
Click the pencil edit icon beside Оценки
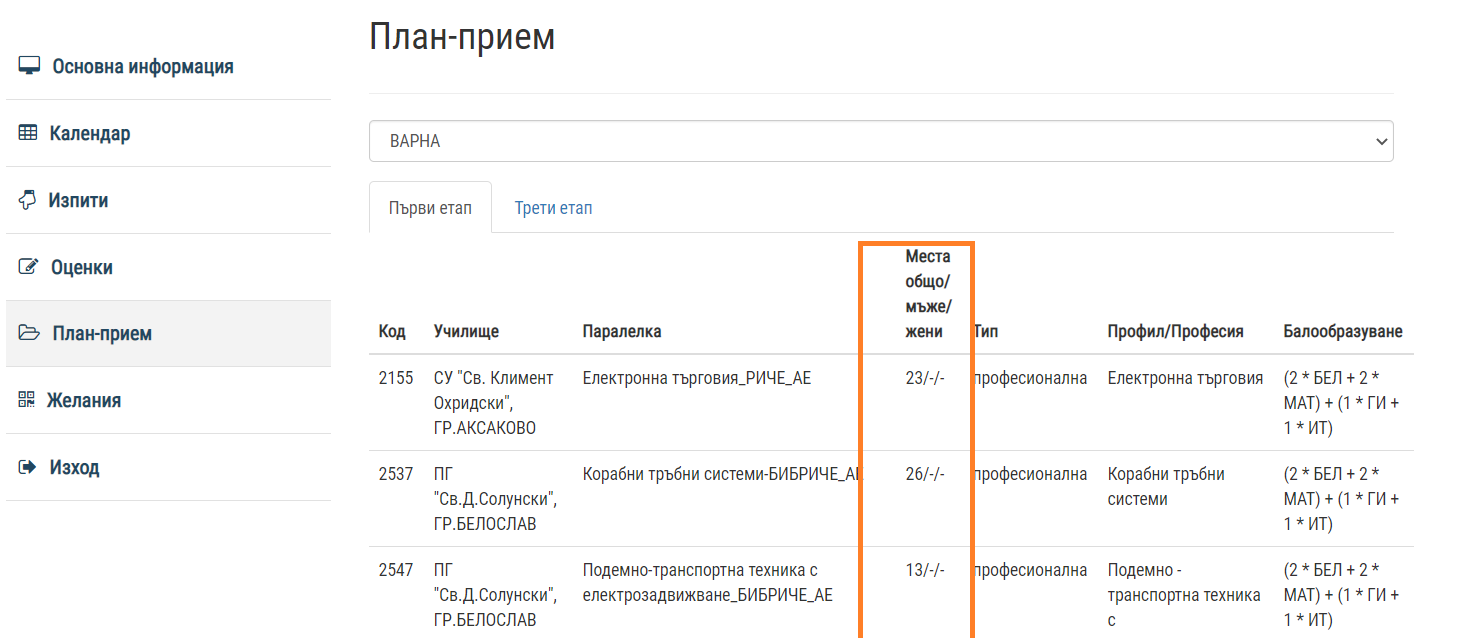coord(29,267)
